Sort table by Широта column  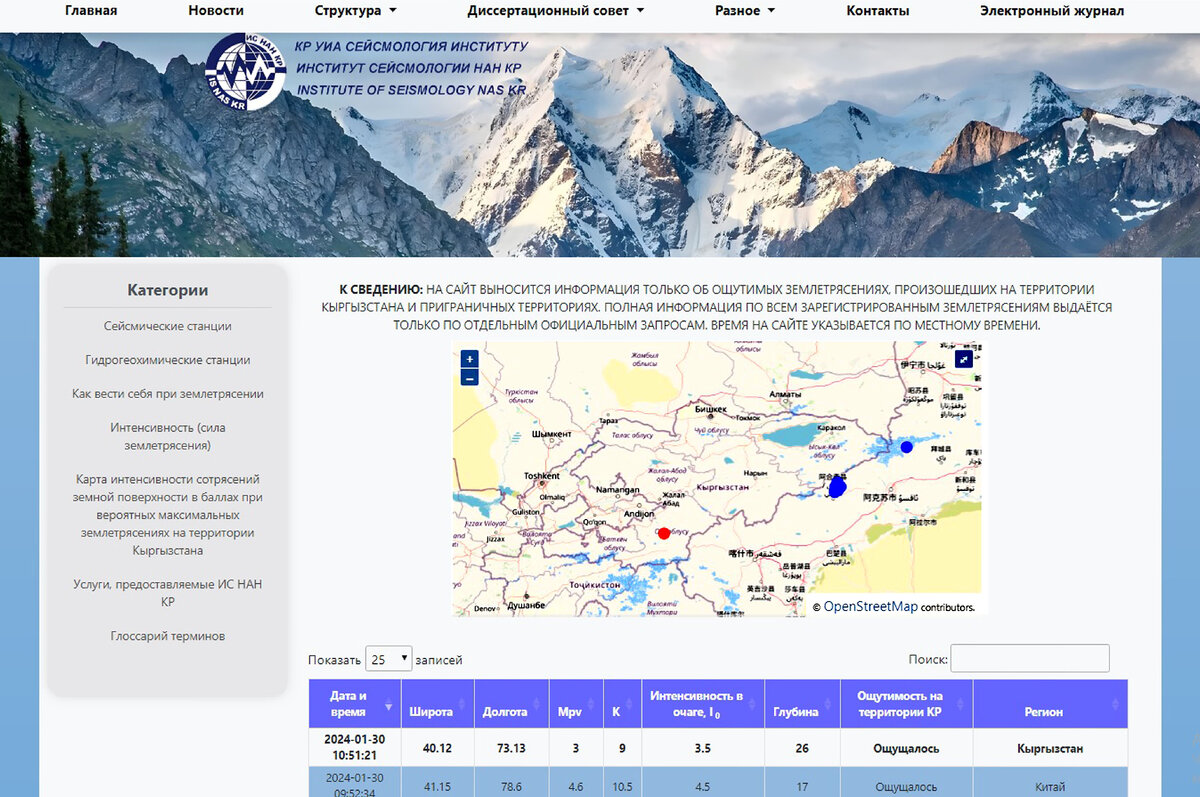(437, 704)
